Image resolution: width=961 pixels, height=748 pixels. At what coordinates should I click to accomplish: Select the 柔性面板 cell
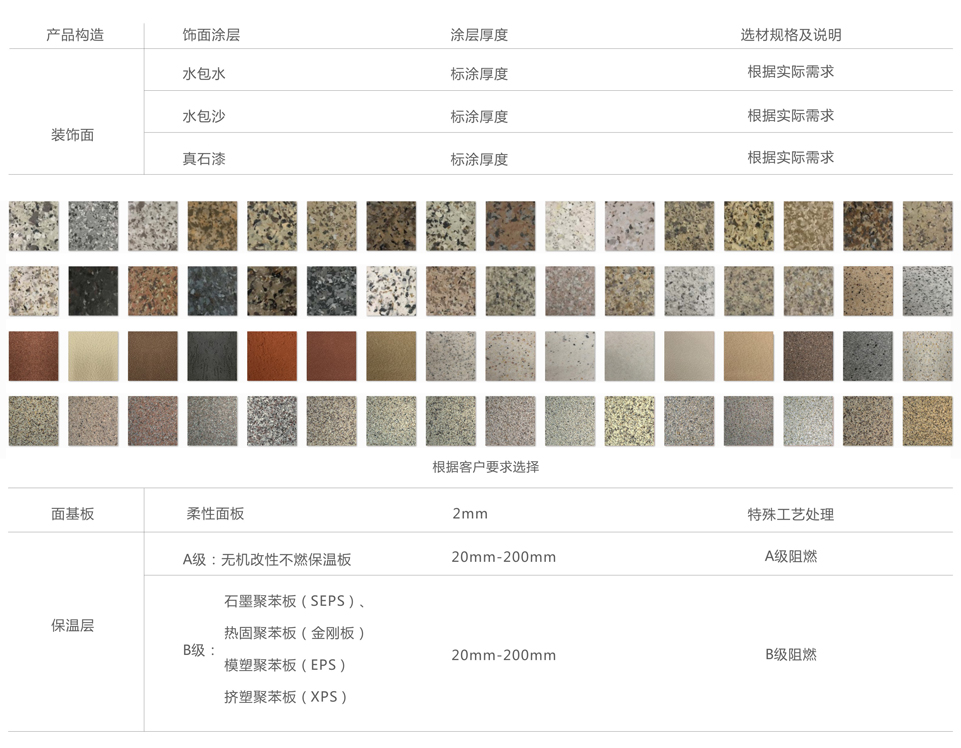point(215,514)
